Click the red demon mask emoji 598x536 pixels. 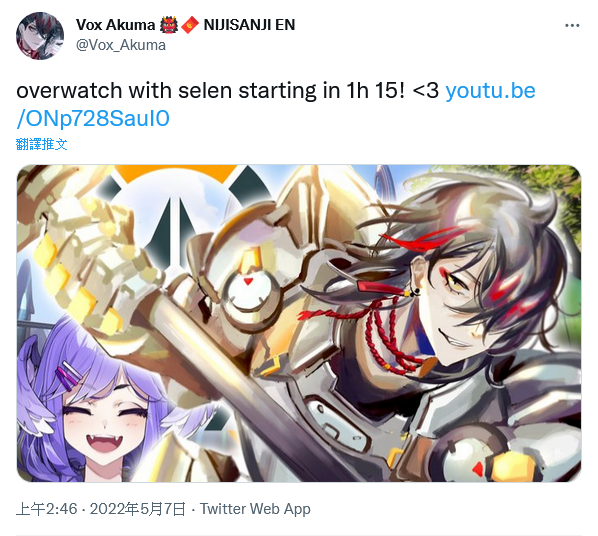point(169,25)
